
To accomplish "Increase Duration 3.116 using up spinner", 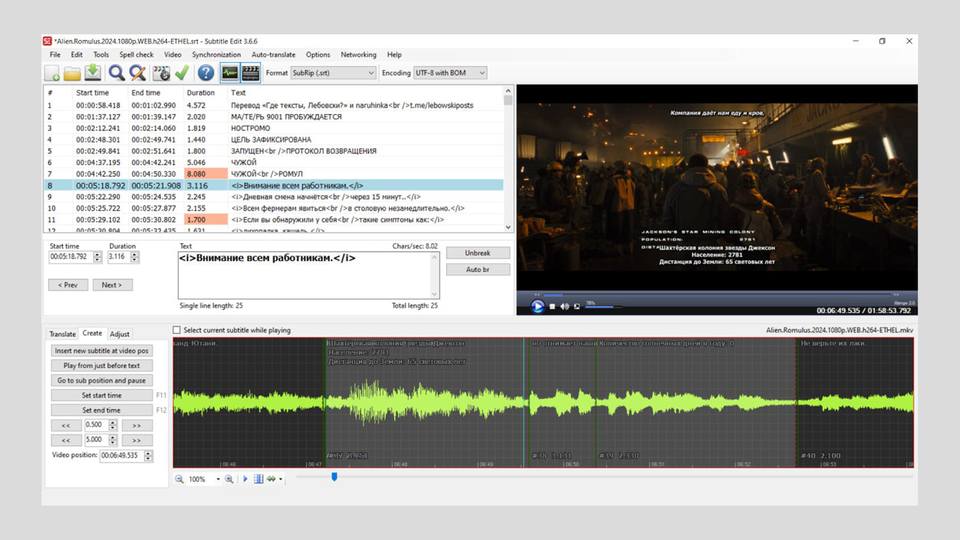I will (135, 254).
